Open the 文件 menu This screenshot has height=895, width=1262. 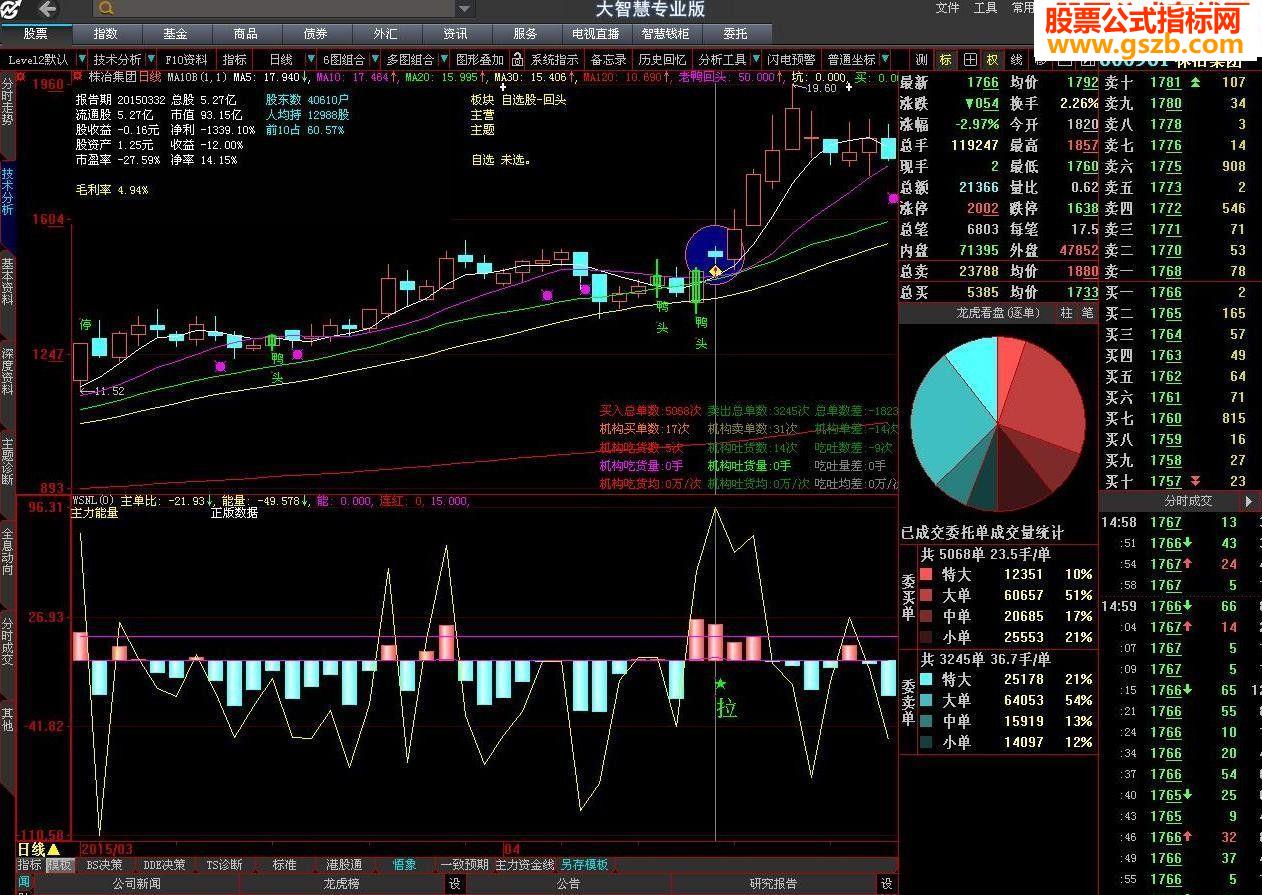(x=947, y=8)
